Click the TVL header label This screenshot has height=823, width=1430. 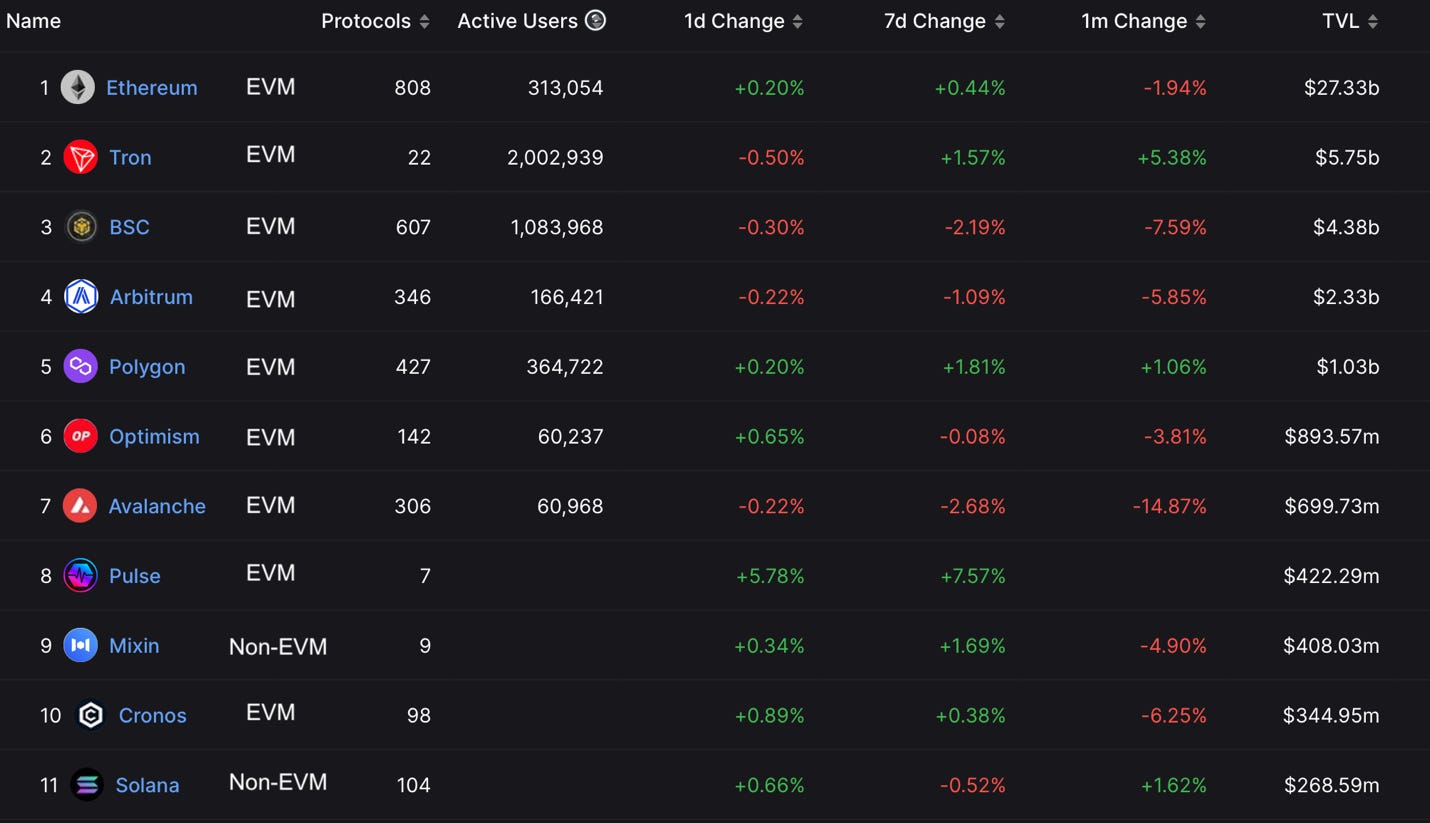(1341, 21)
